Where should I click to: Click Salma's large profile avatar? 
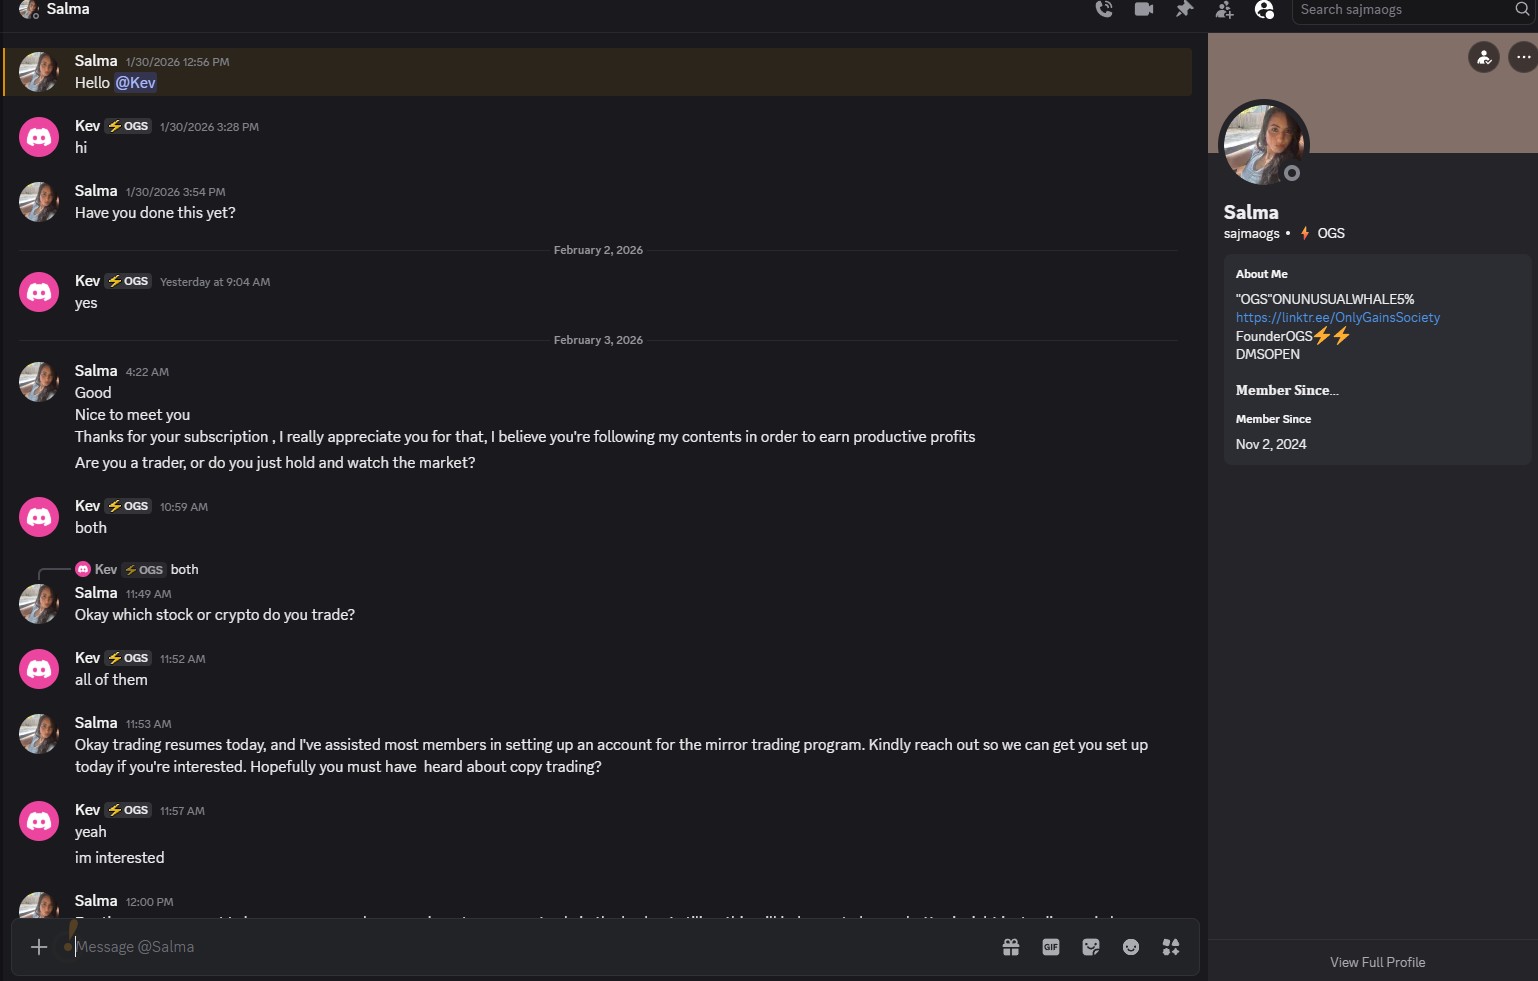(1263, 143)
